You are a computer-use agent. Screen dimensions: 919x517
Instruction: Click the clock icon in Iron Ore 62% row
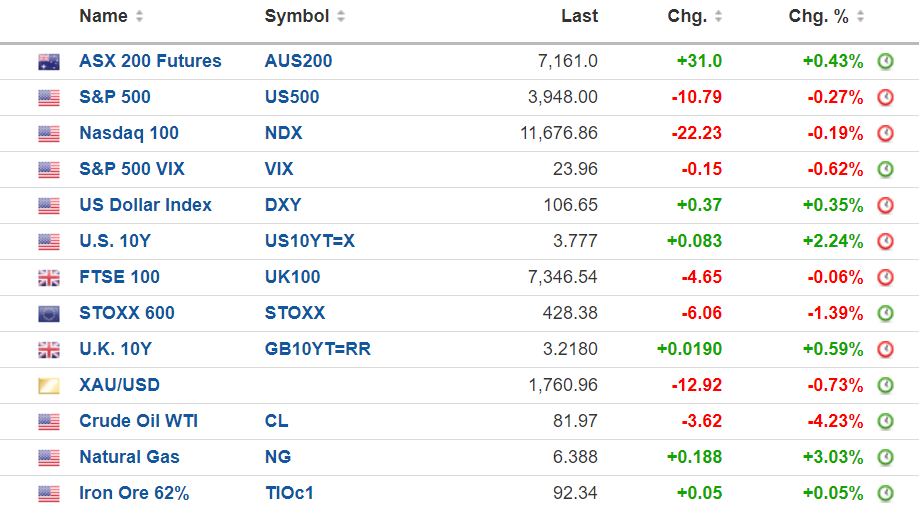885,493
